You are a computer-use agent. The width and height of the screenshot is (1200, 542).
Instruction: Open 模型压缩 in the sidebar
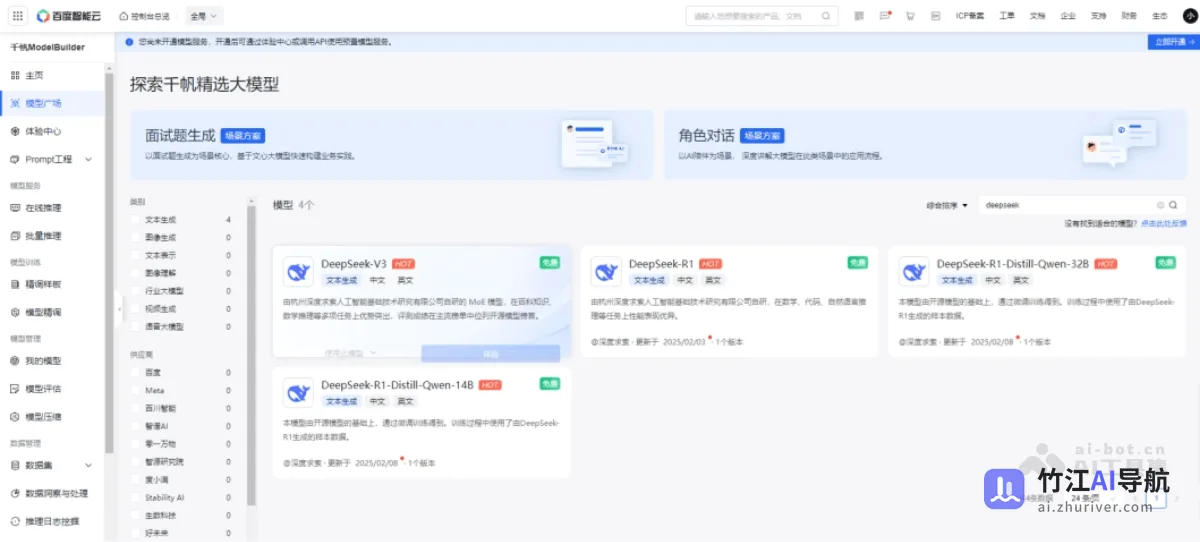click(52, 416)
